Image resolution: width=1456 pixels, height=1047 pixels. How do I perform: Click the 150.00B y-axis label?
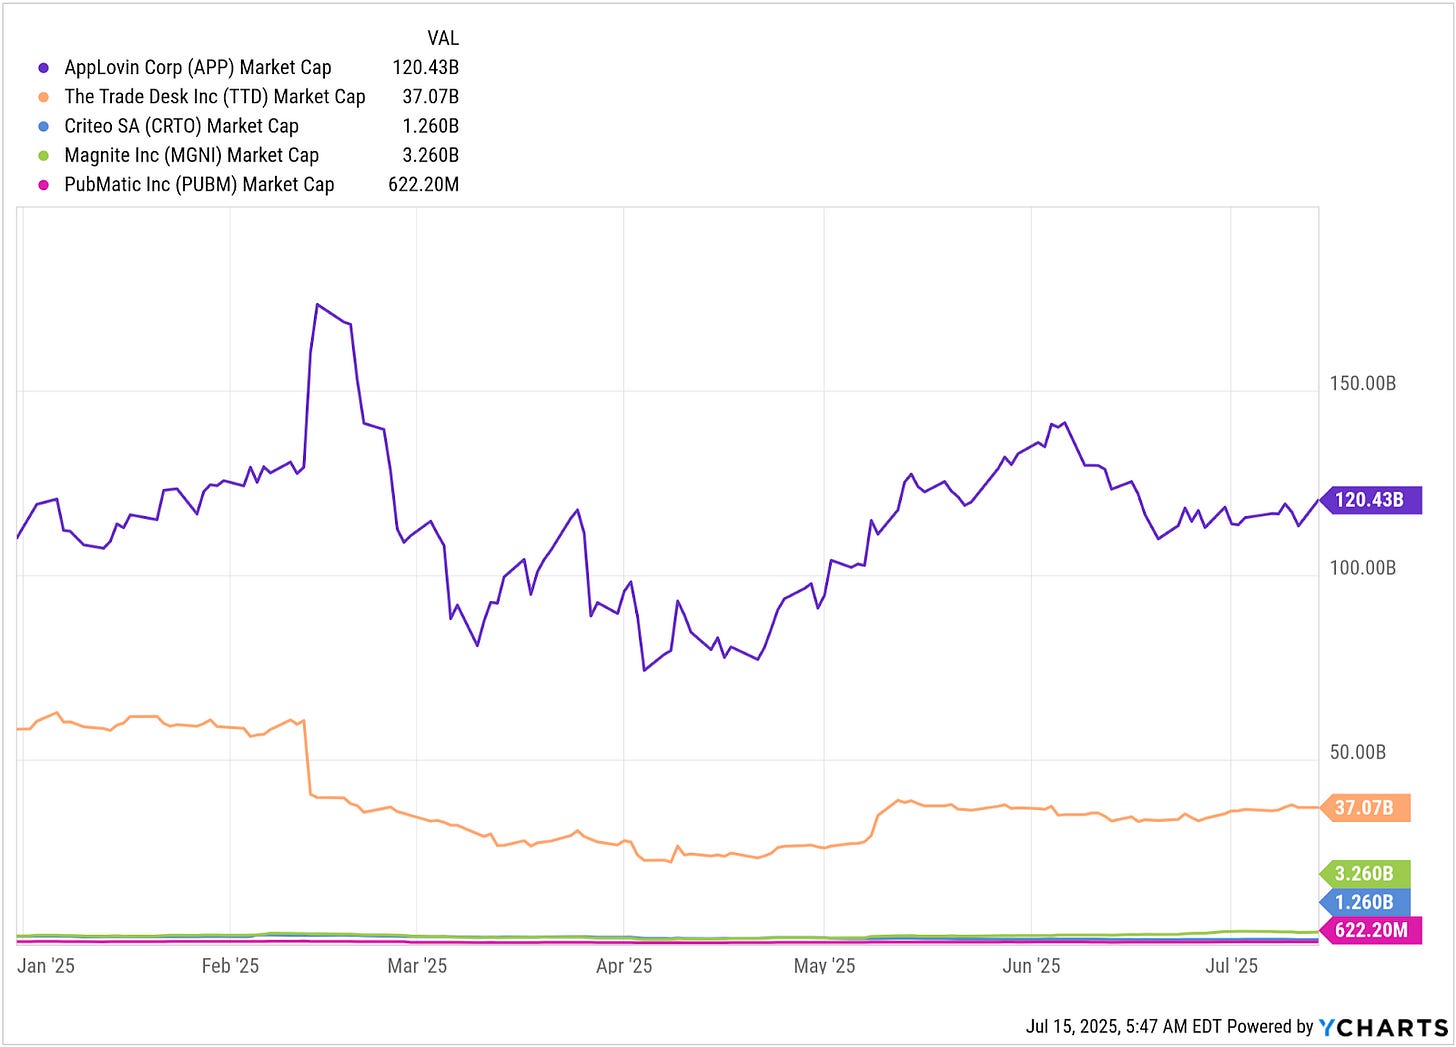point(1362,384)
